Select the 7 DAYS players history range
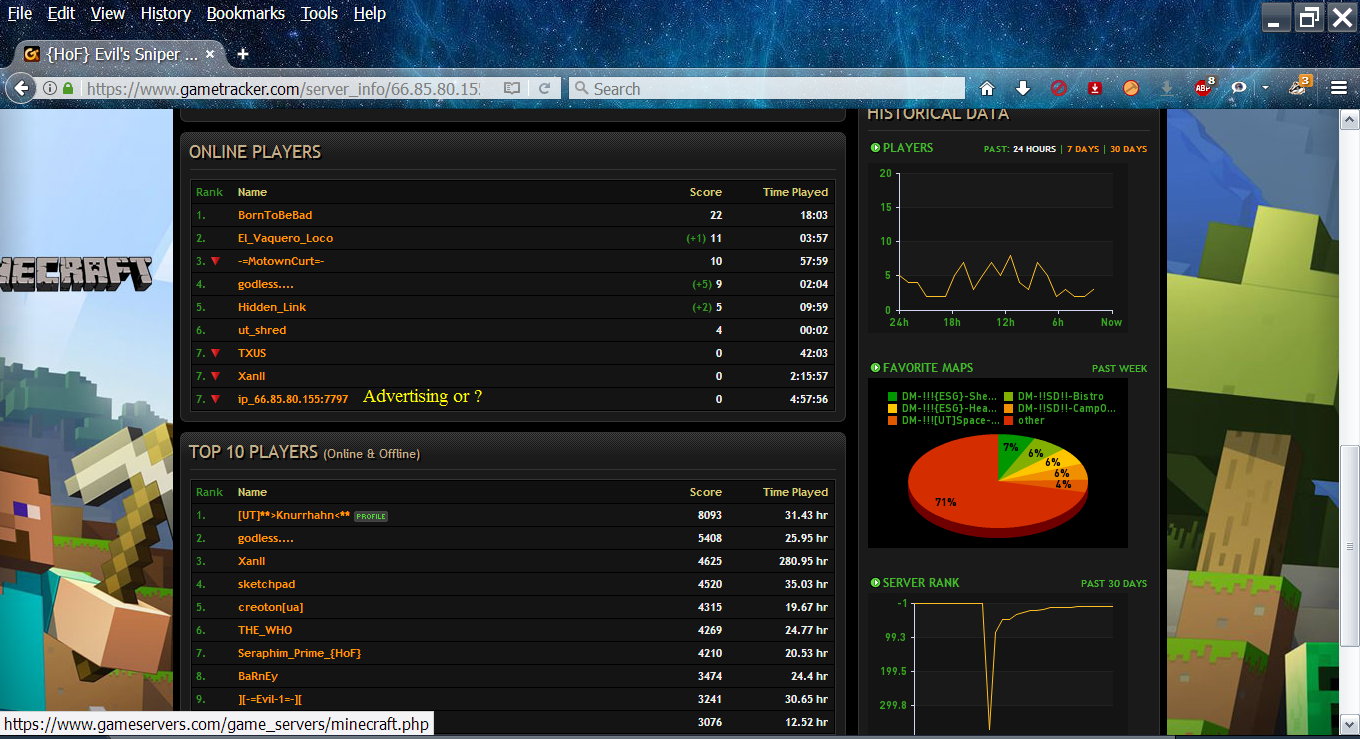This screenshot has height=739, width=1360. [1082, 149]
